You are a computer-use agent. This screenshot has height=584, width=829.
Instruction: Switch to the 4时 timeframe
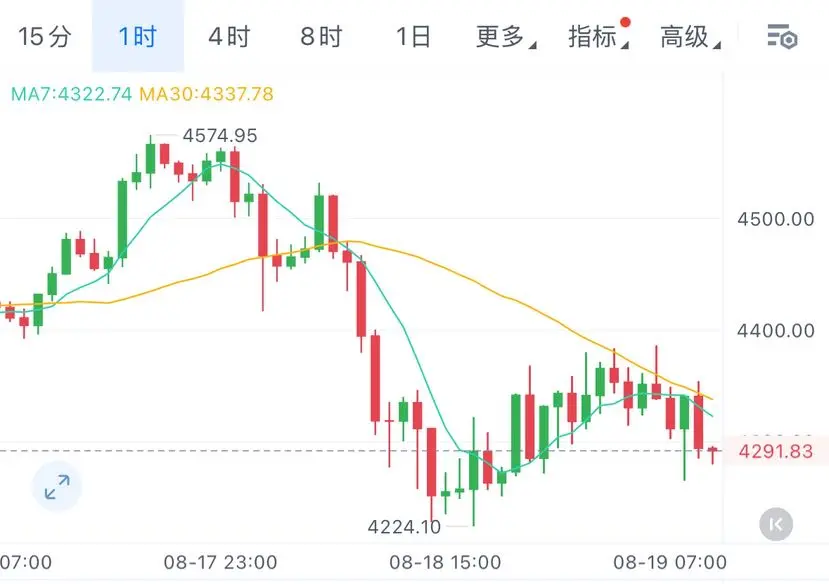pos(229,37)
